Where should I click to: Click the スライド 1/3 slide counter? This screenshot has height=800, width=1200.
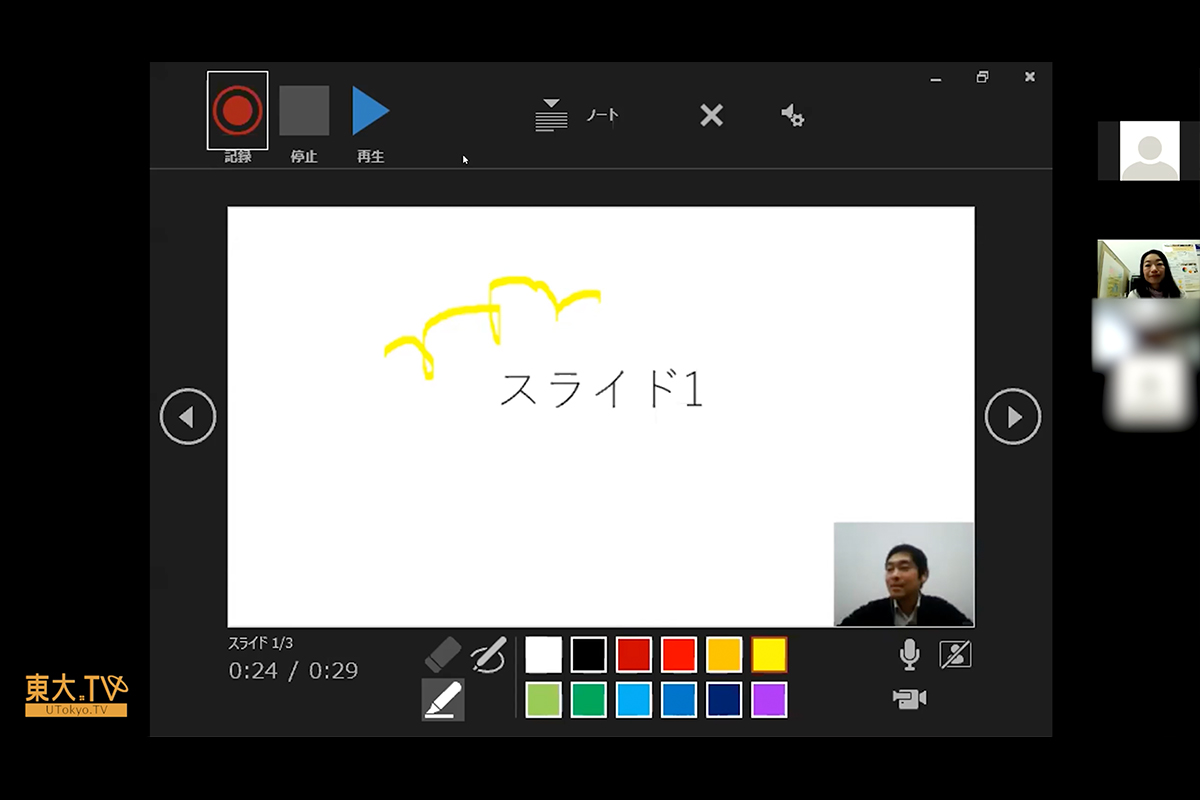pyautogui.click(x=261, y=643)
